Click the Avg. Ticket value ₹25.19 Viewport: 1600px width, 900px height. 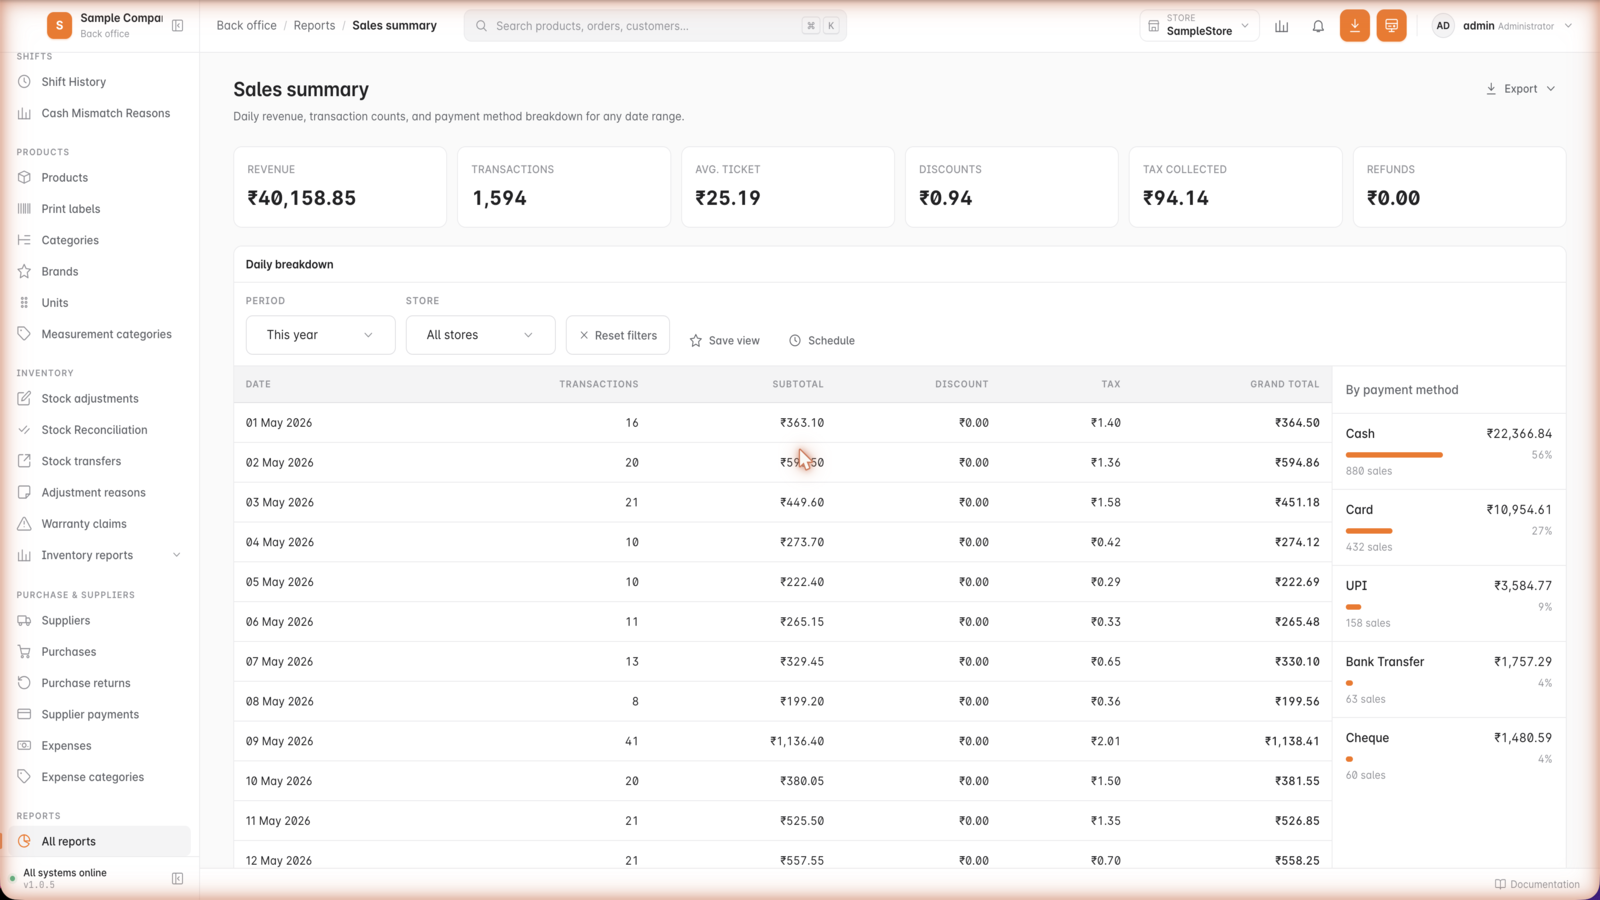(x=728, y=198)
